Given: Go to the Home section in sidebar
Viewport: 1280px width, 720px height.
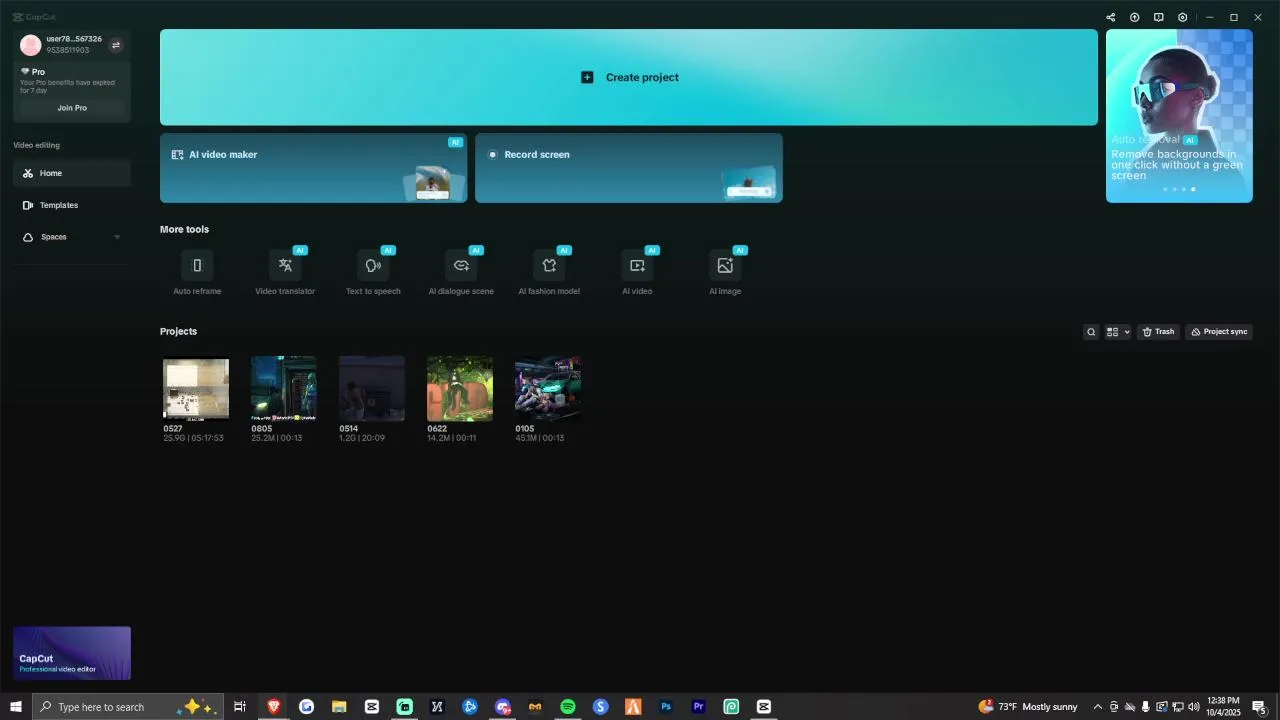Looking at the screenshot, I should [72, 173].
